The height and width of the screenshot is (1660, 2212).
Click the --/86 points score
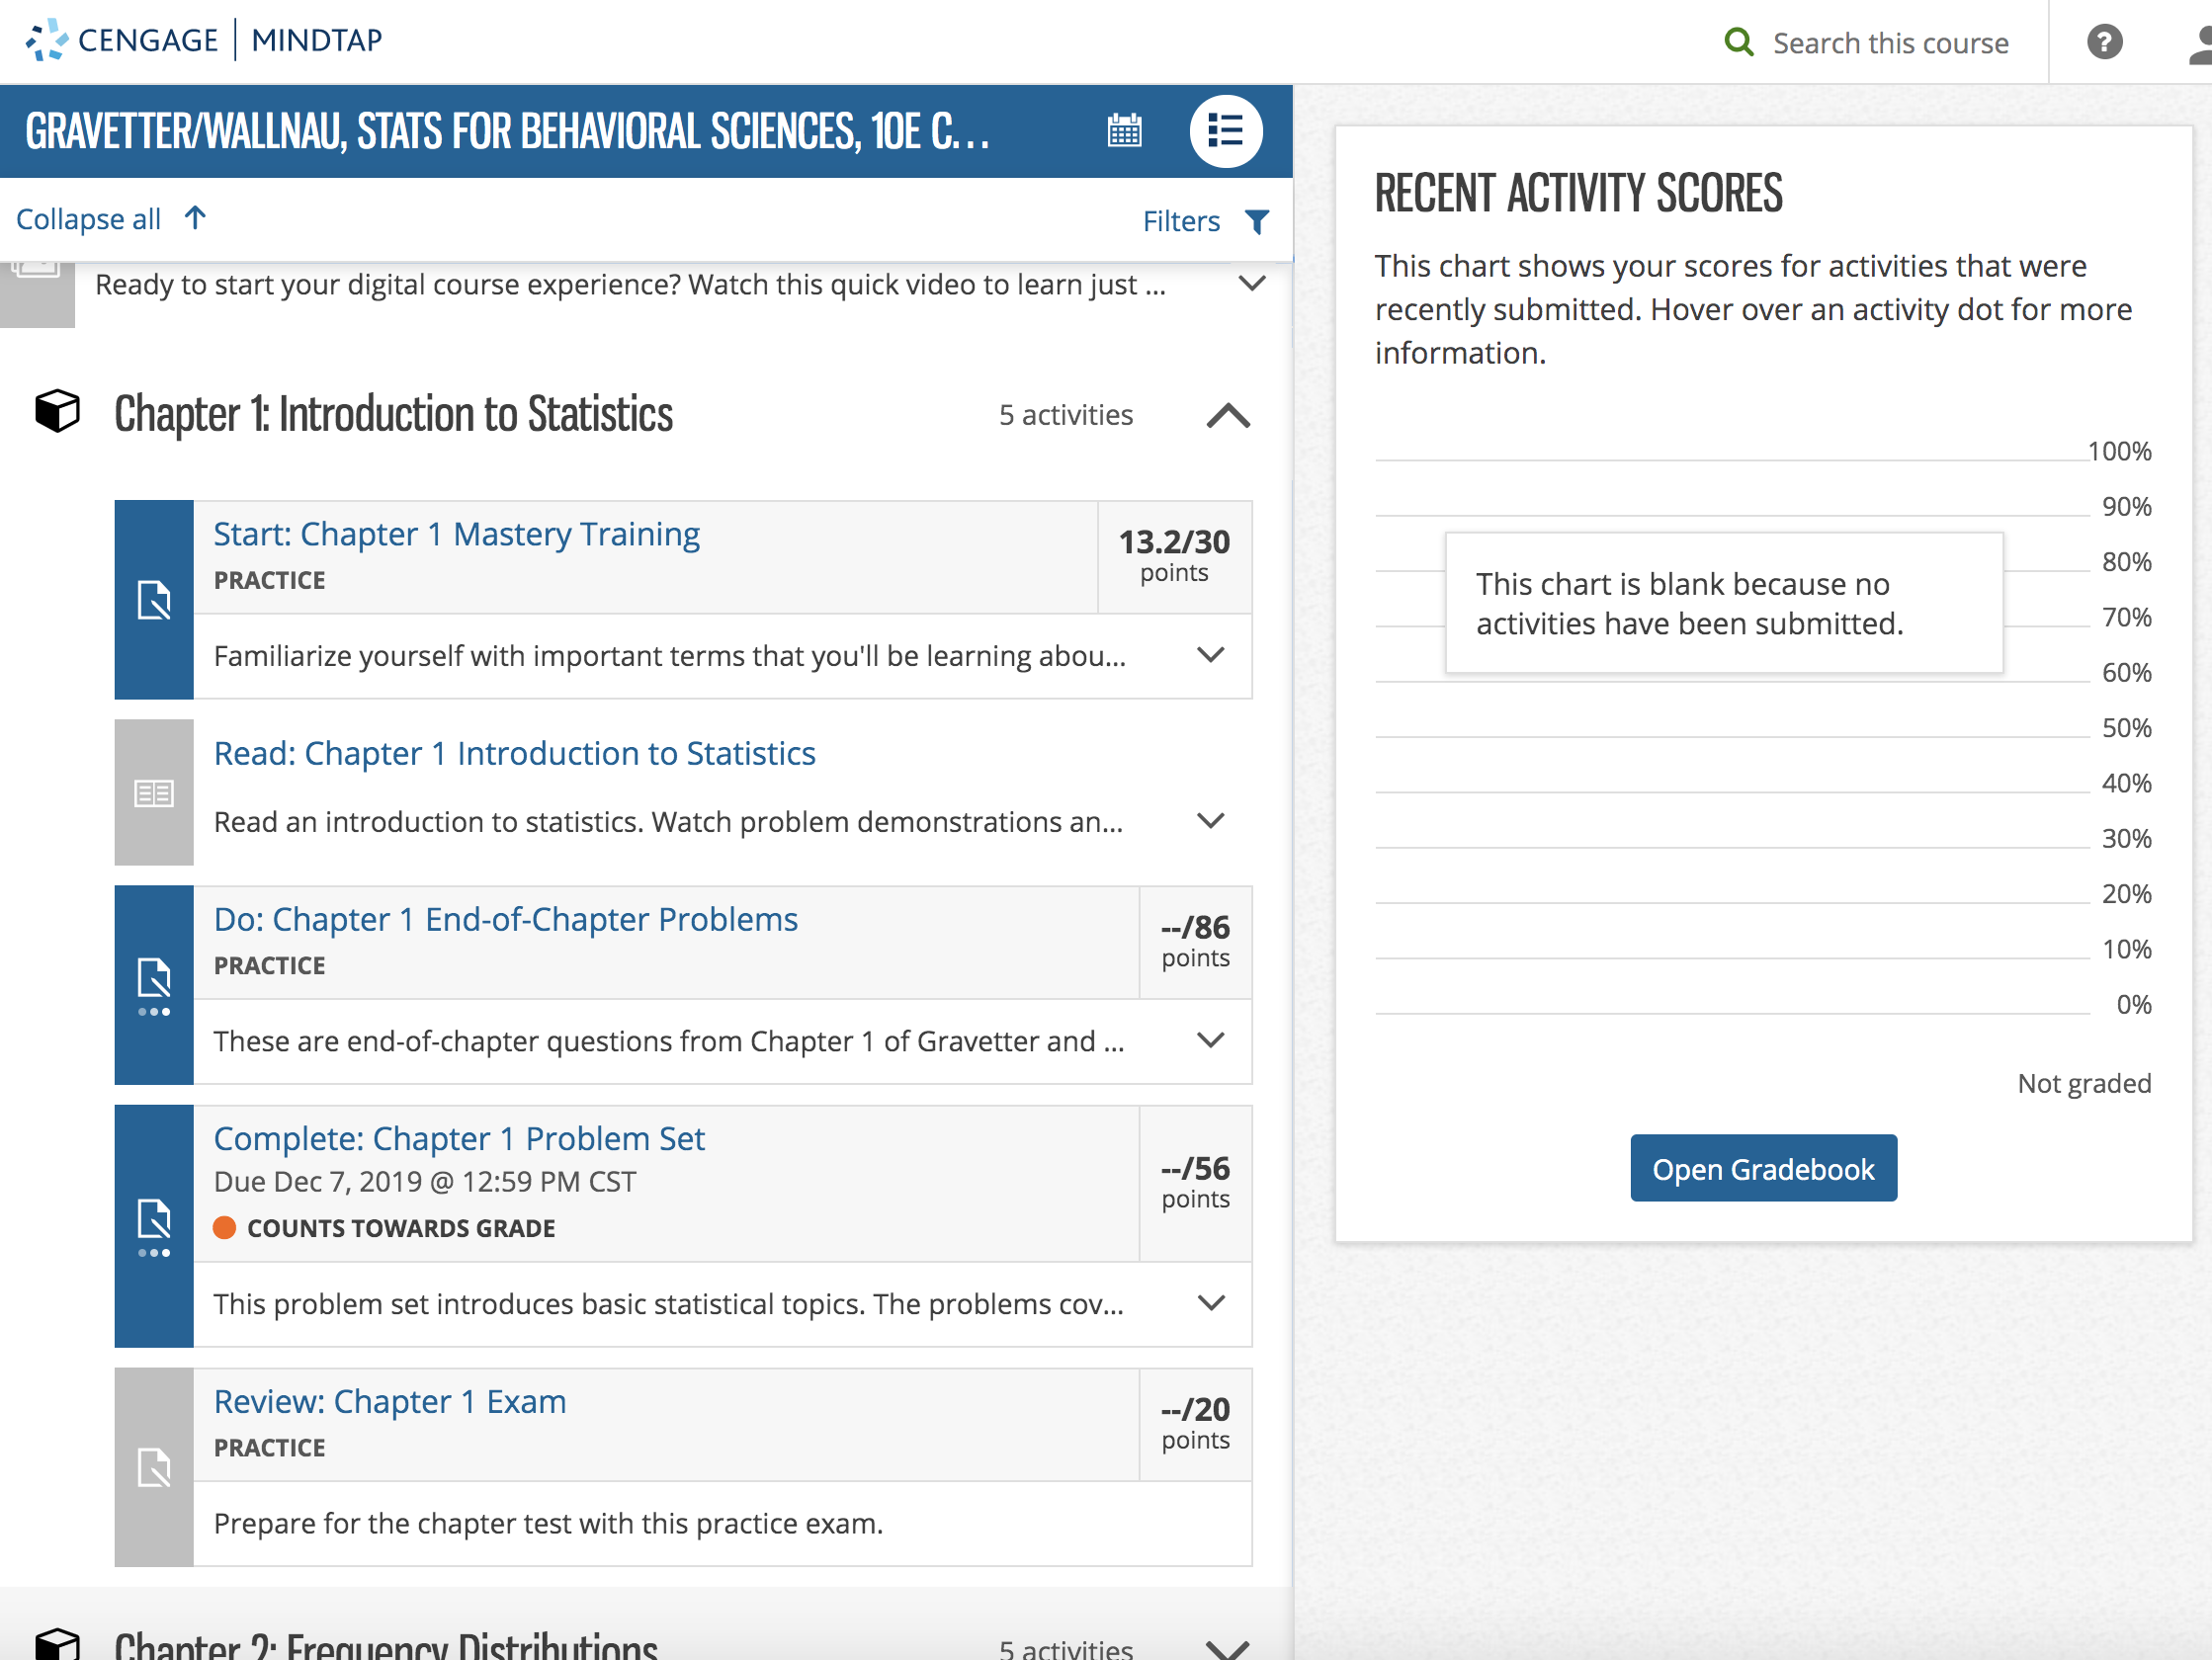coord(1195,941)
